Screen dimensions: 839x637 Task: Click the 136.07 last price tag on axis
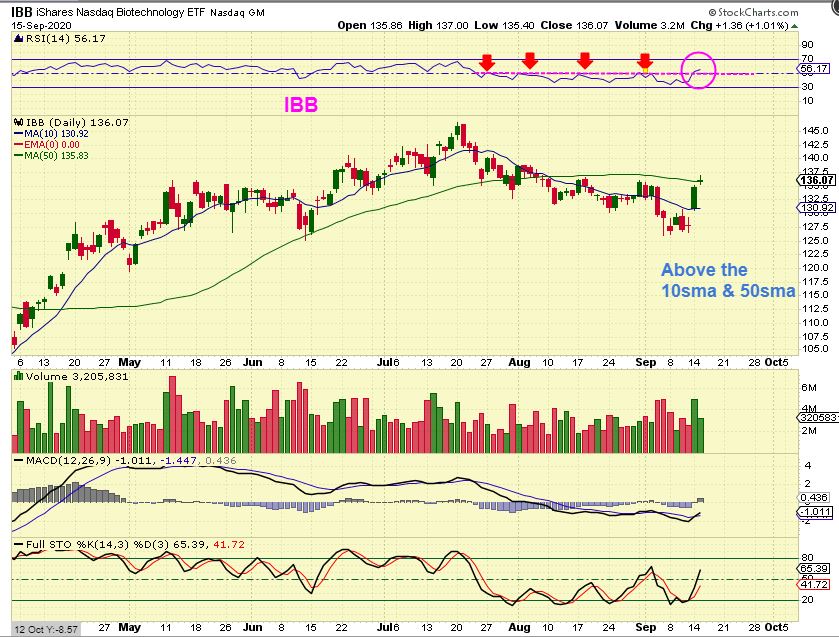[817, 180]
